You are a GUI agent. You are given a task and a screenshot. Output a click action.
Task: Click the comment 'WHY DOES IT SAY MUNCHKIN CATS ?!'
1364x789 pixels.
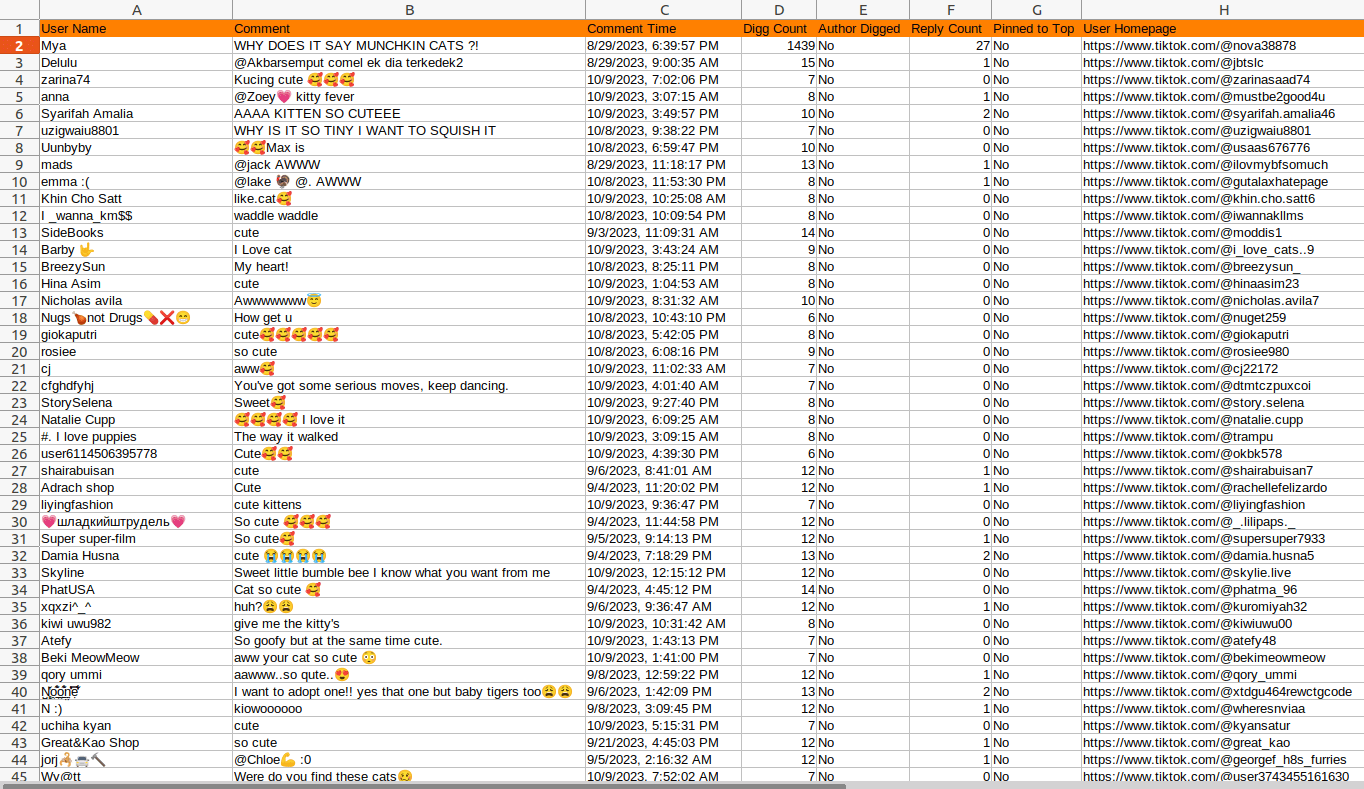click(x=356, y=46)
